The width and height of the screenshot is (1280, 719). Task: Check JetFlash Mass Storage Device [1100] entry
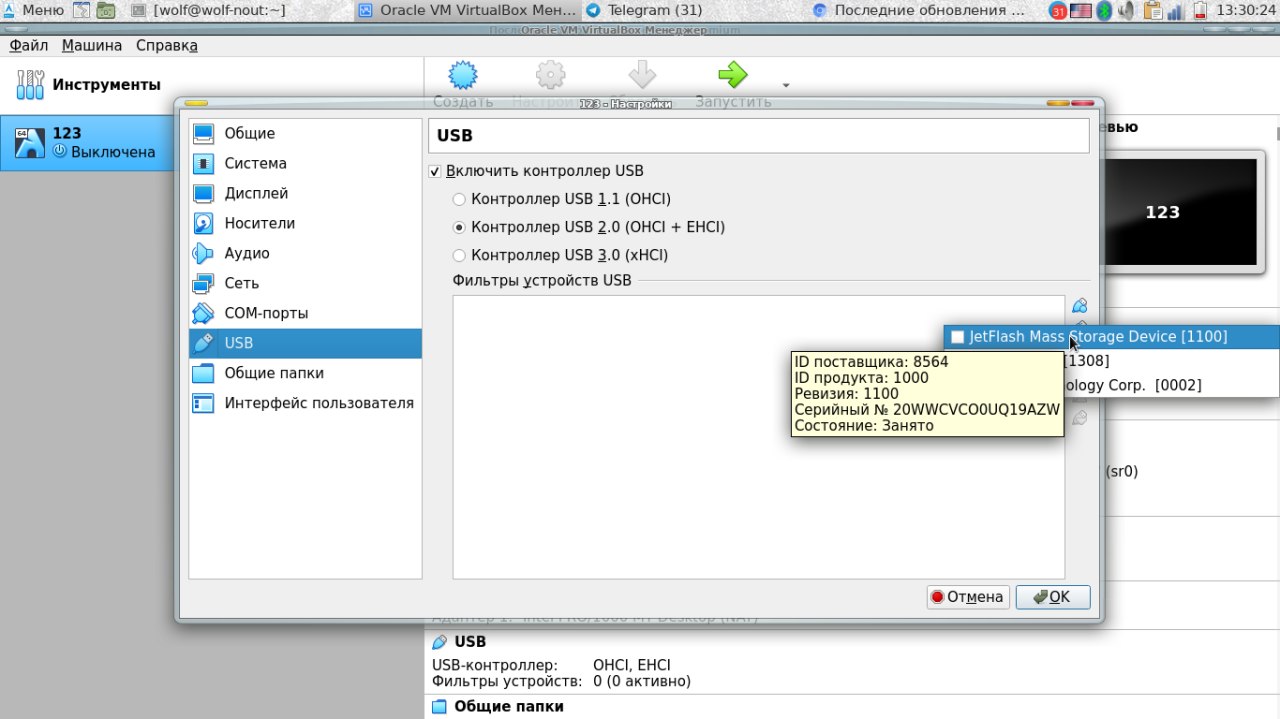tap(1111, 337)
